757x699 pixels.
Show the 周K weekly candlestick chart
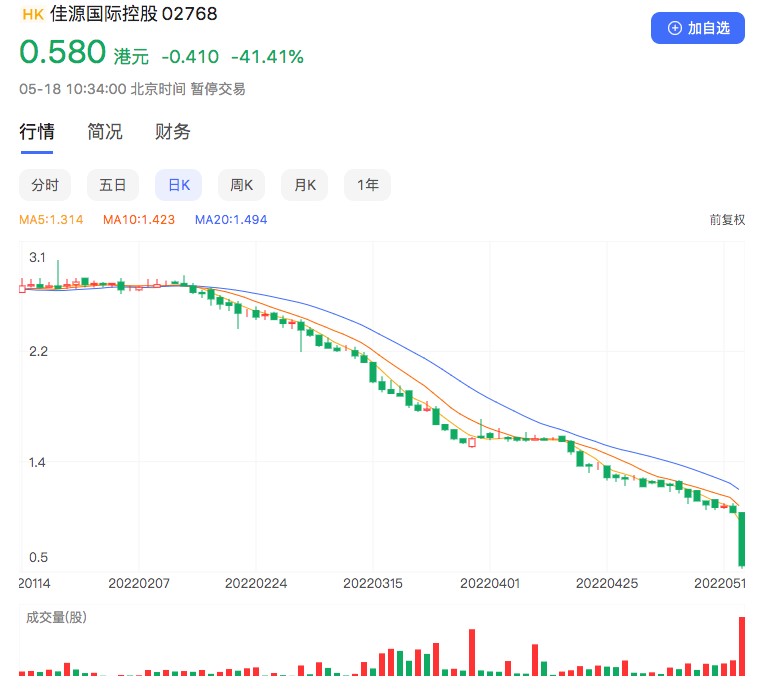tap(241, 185)
